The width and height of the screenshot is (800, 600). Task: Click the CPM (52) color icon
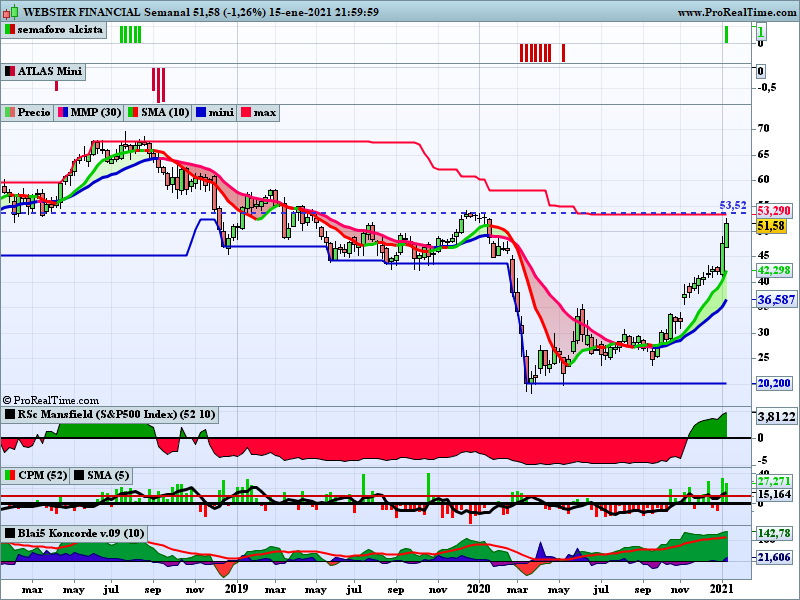tap(10, 476)
